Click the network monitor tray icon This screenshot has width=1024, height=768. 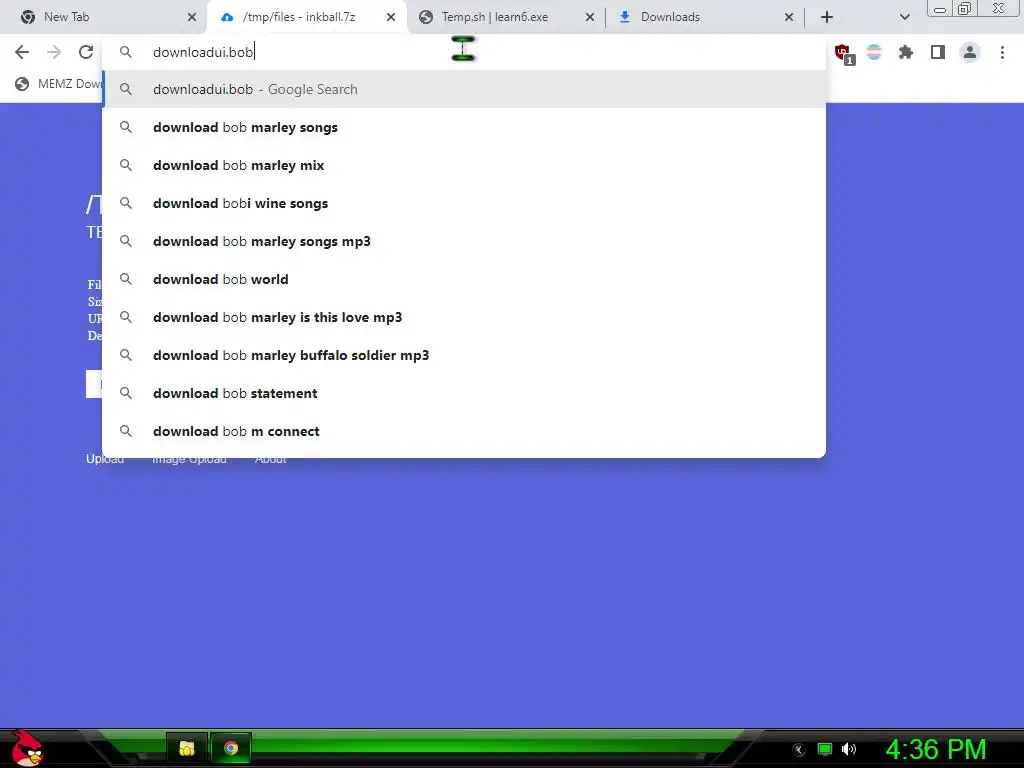[x=825, y=749]
